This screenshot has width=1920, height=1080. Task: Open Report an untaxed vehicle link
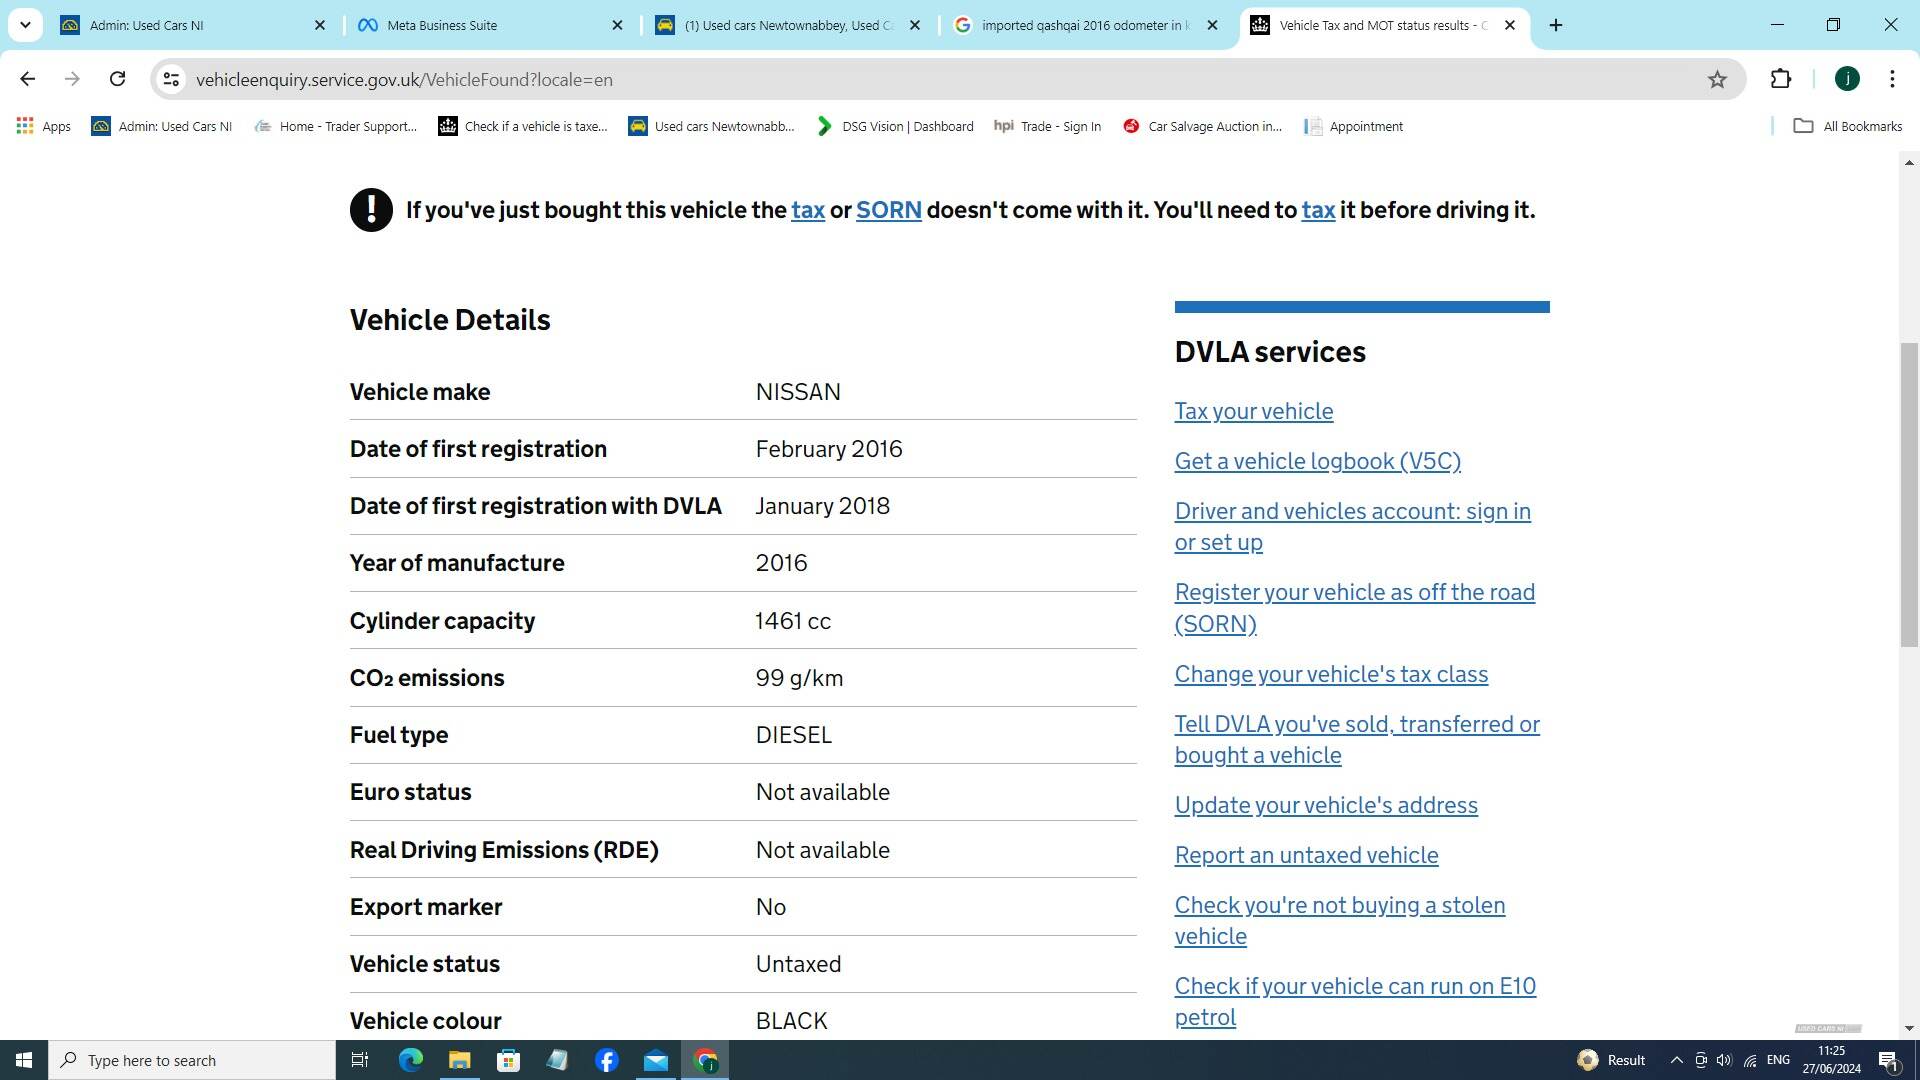[1306, 855]
